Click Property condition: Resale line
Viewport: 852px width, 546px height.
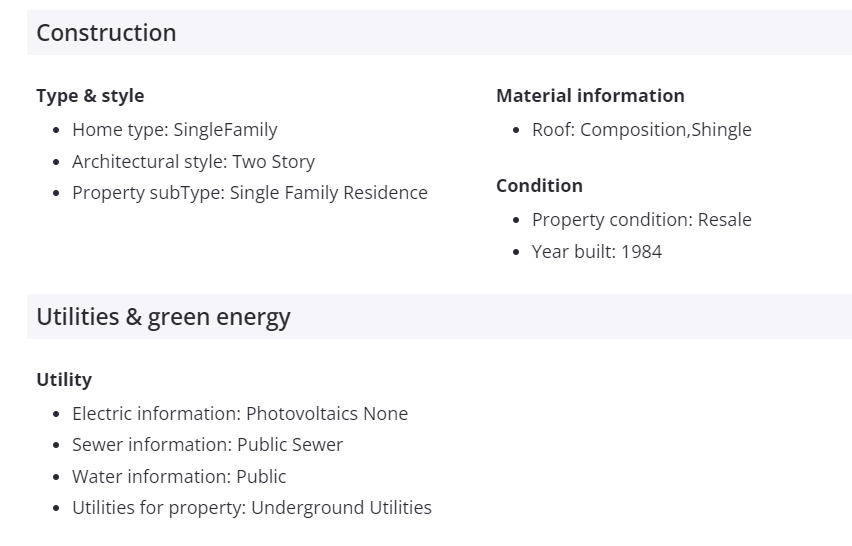641,220
